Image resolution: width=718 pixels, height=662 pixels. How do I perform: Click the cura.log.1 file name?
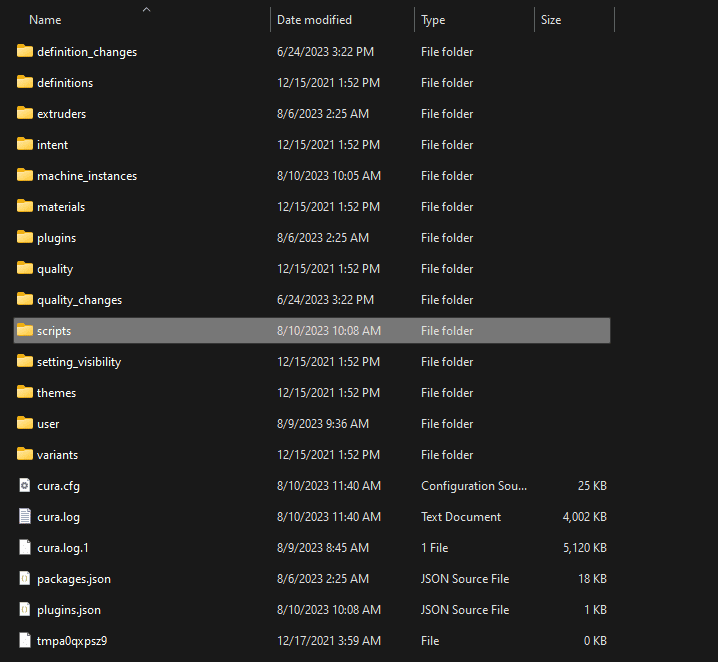click(63, 548)
